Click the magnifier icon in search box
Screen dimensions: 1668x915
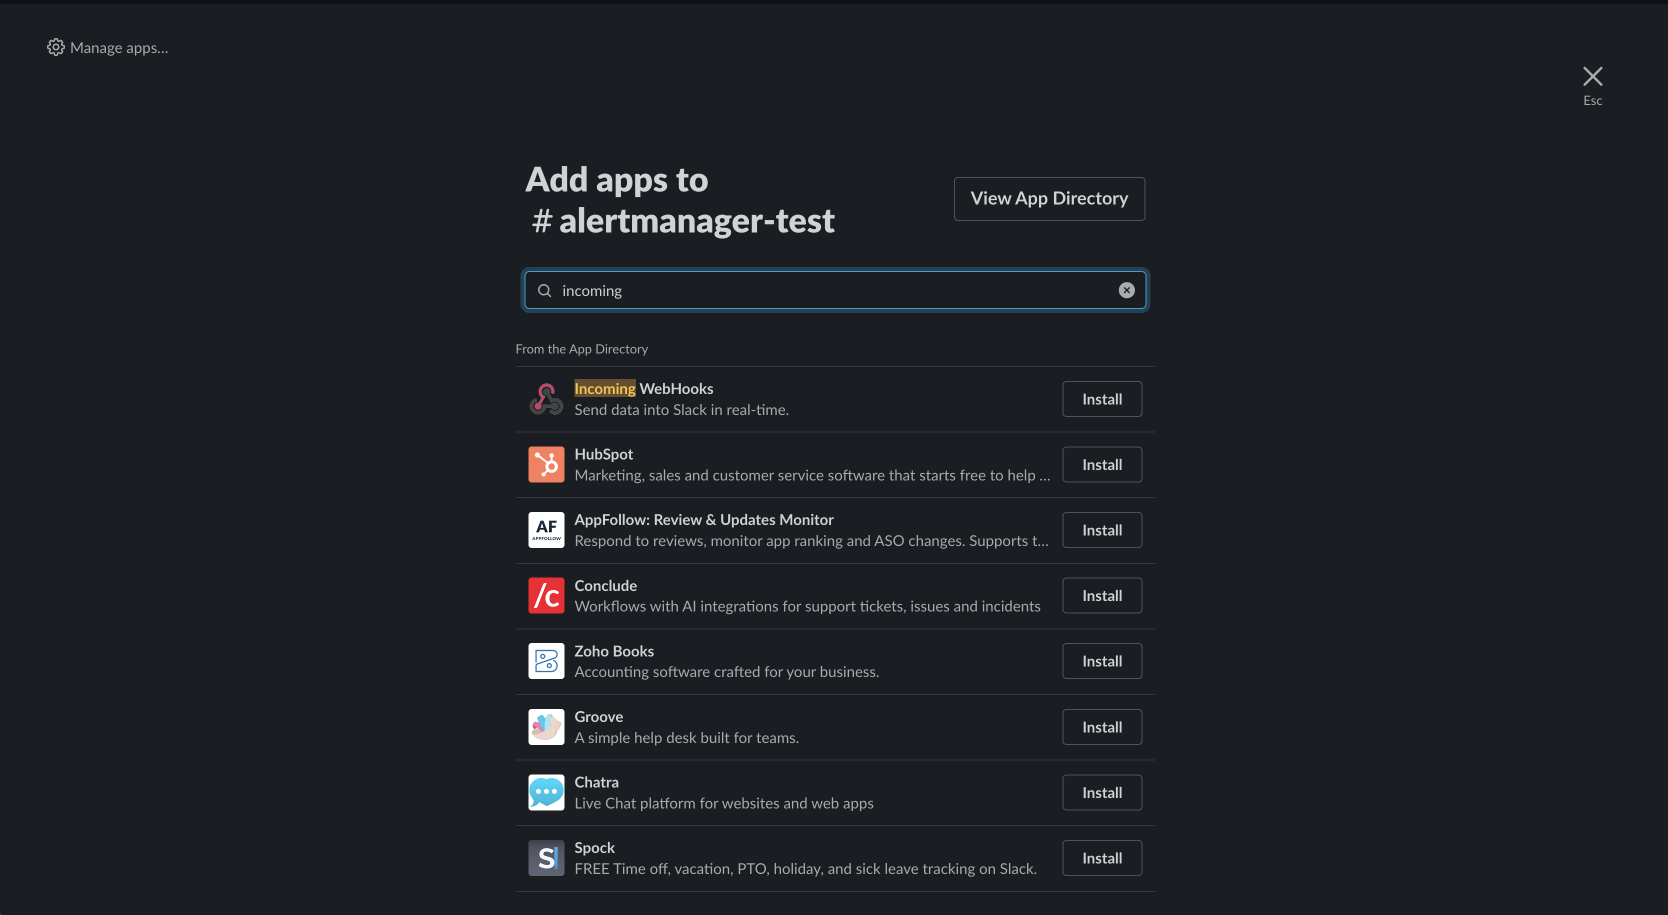[x=545, y=290]
